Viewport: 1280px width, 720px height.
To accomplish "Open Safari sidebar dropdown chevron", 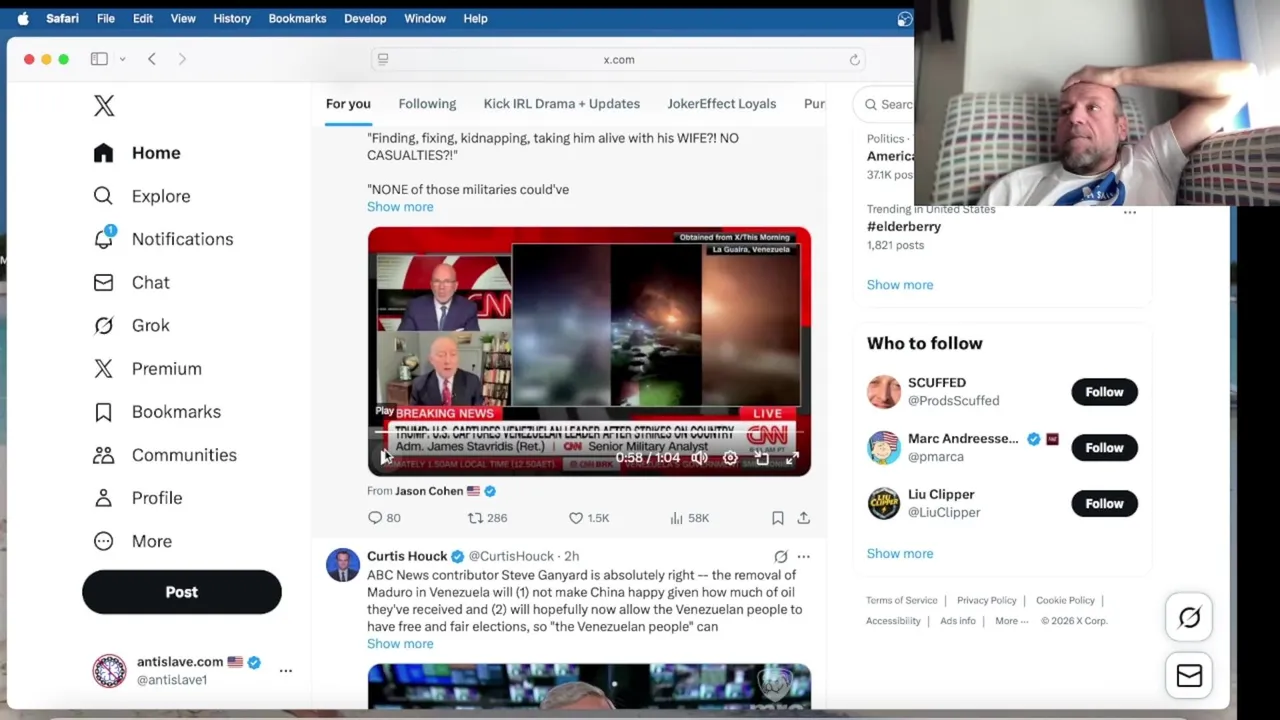I will [x=122, y=59].
